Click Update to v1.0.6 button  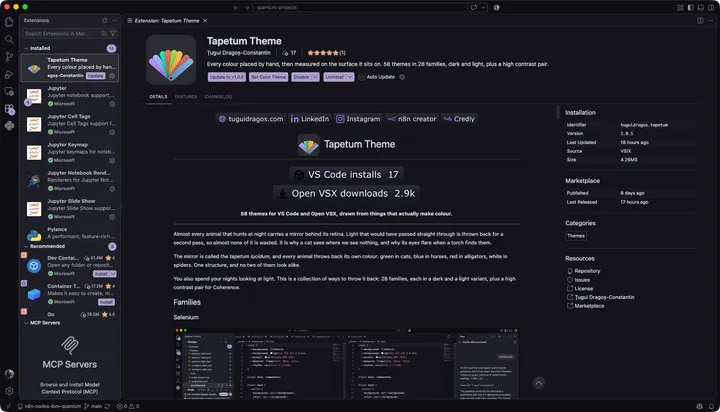(x=226, y=77)
